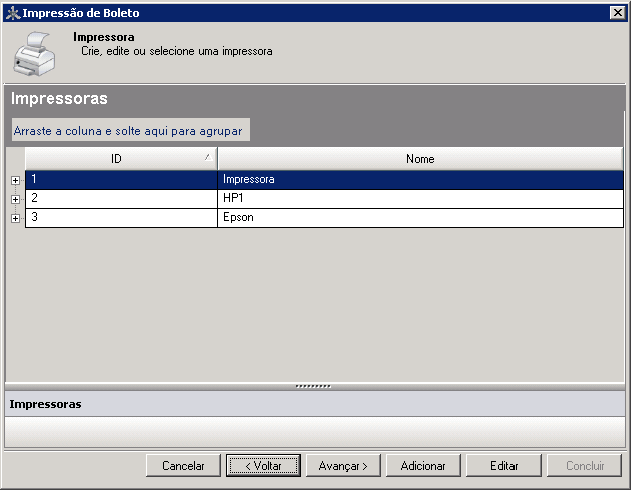This screenshot has width=631, height=490.
Task: Sort by the Nome column header
Action: (420, 159)
